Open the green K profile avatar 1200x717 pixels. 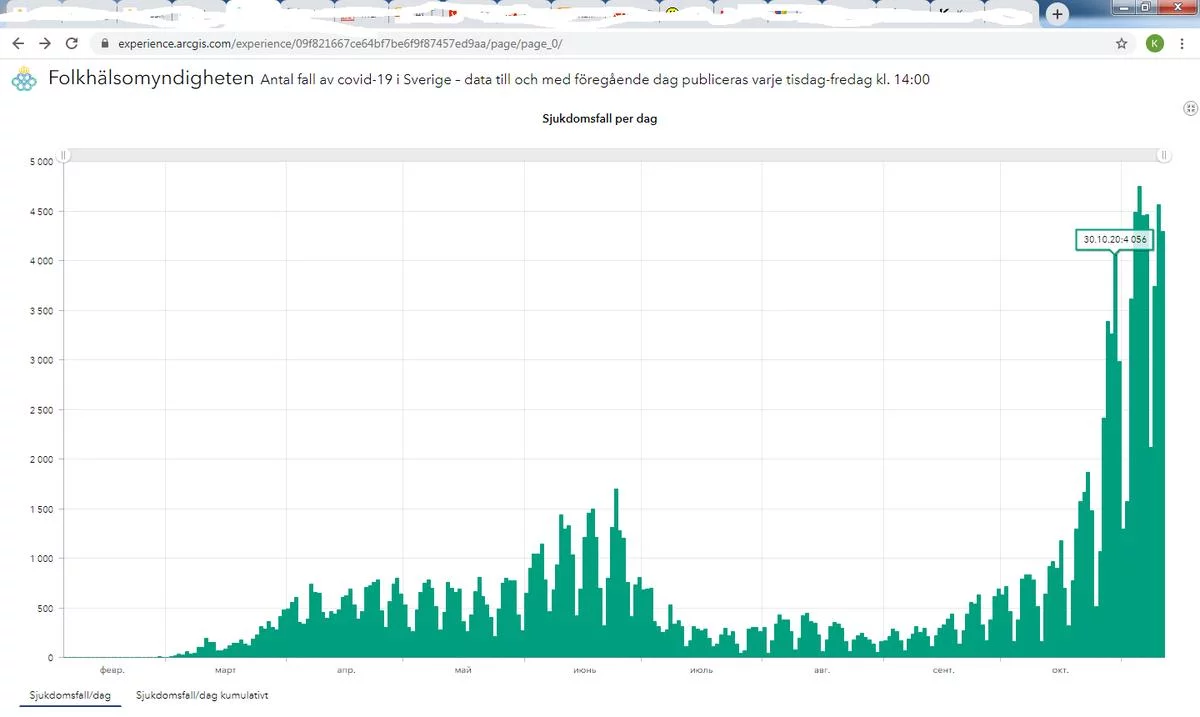(1154, 43)
